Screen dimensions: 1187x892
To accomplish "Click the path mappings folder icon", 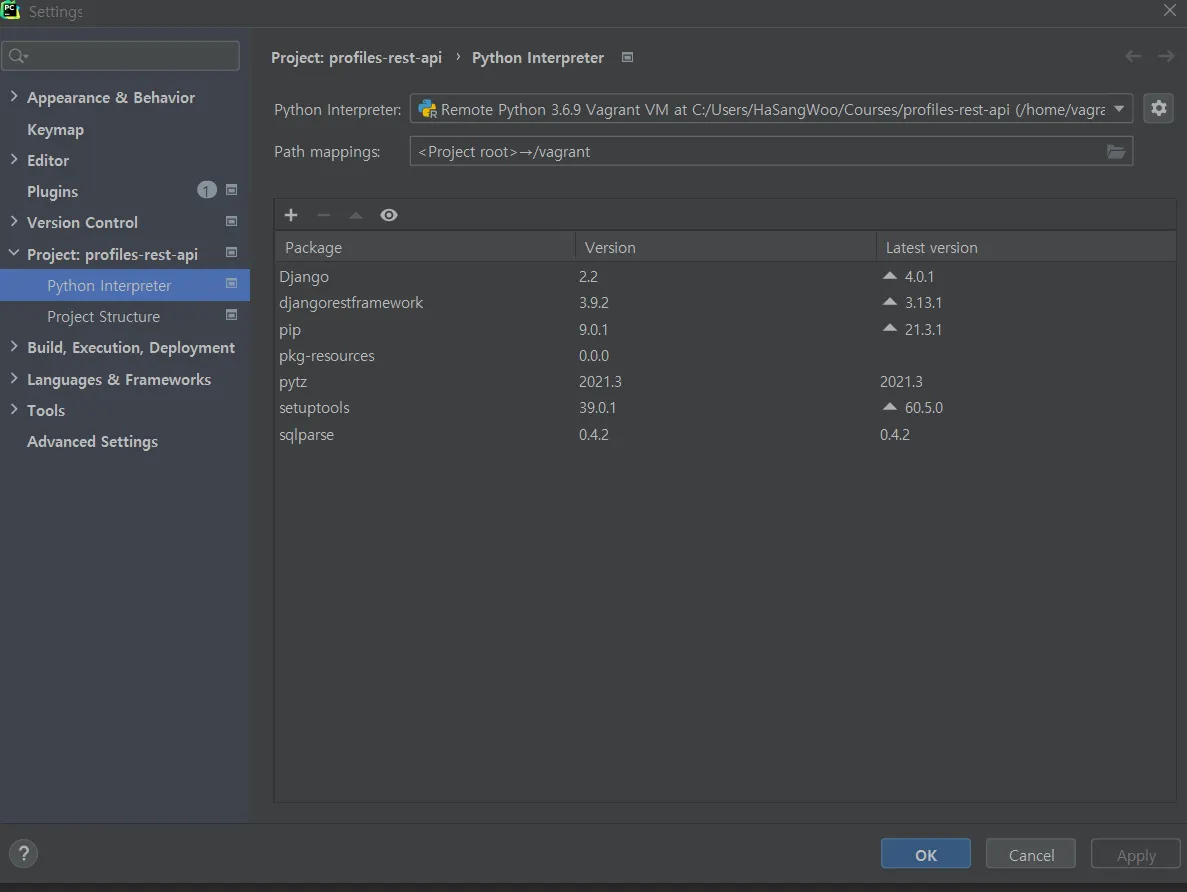I will tap(1115, 151).
